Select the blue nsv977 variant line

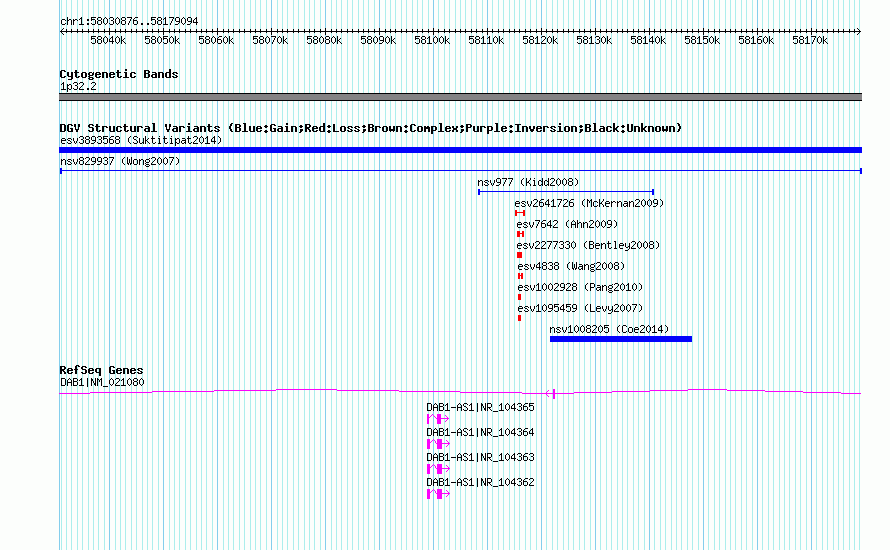[566, 192]
